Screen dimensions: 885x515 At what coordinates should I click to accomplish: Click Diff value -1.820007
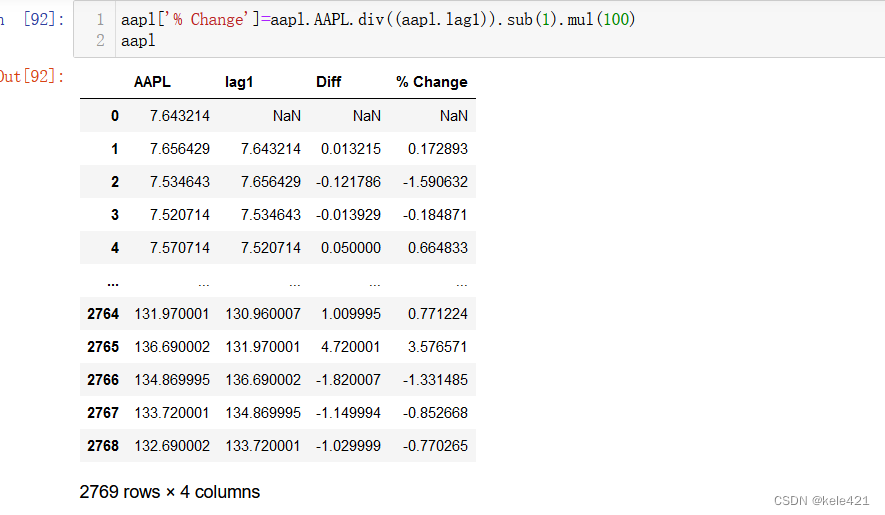[x=348, y=380]
